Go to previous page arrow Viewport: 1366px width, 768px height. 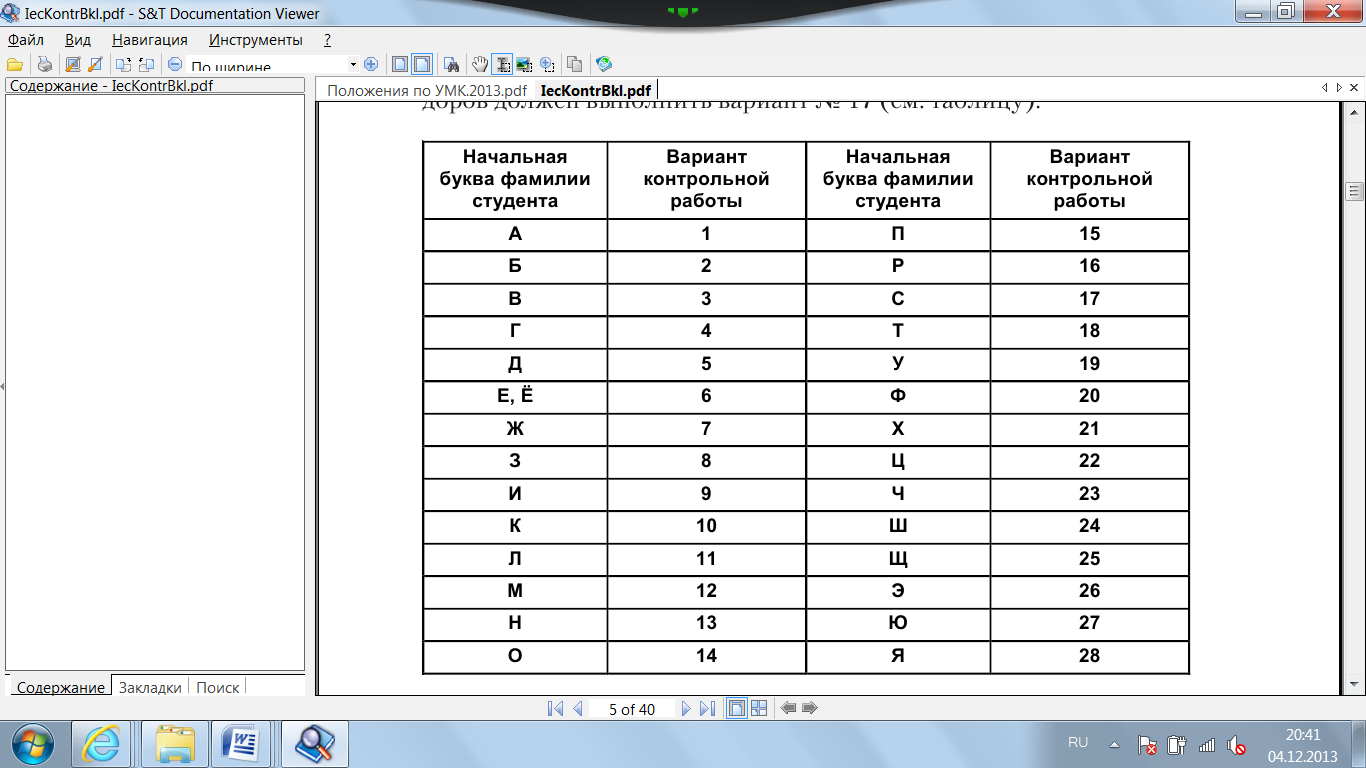(x=577, y=709)
